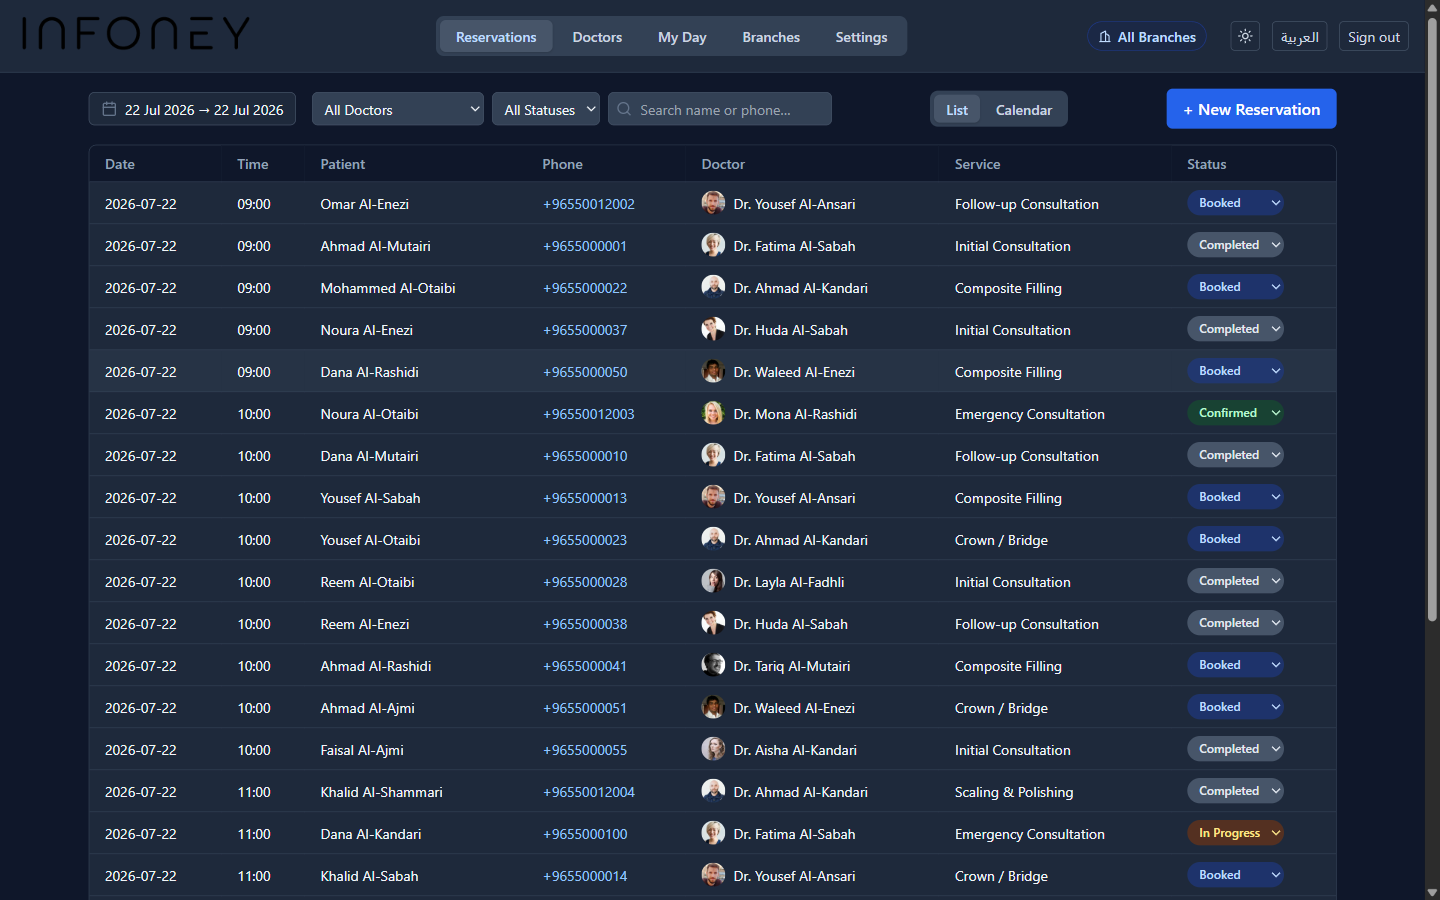Click patient name Yousef Al-Sabah
Screen dimensions: 1440x900
point(370,498)
